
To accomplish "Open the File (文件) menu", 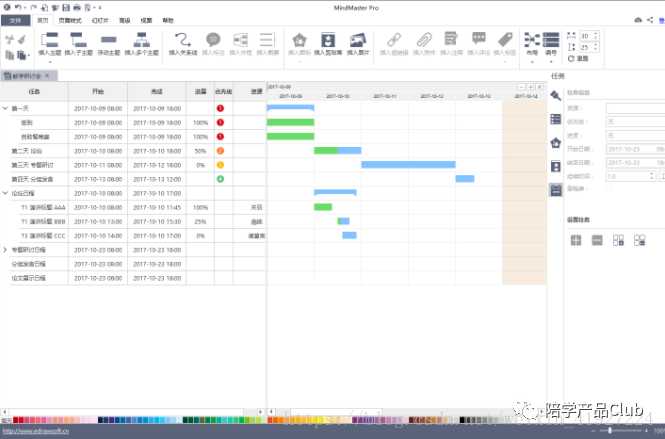I will (x=15, y=20).
